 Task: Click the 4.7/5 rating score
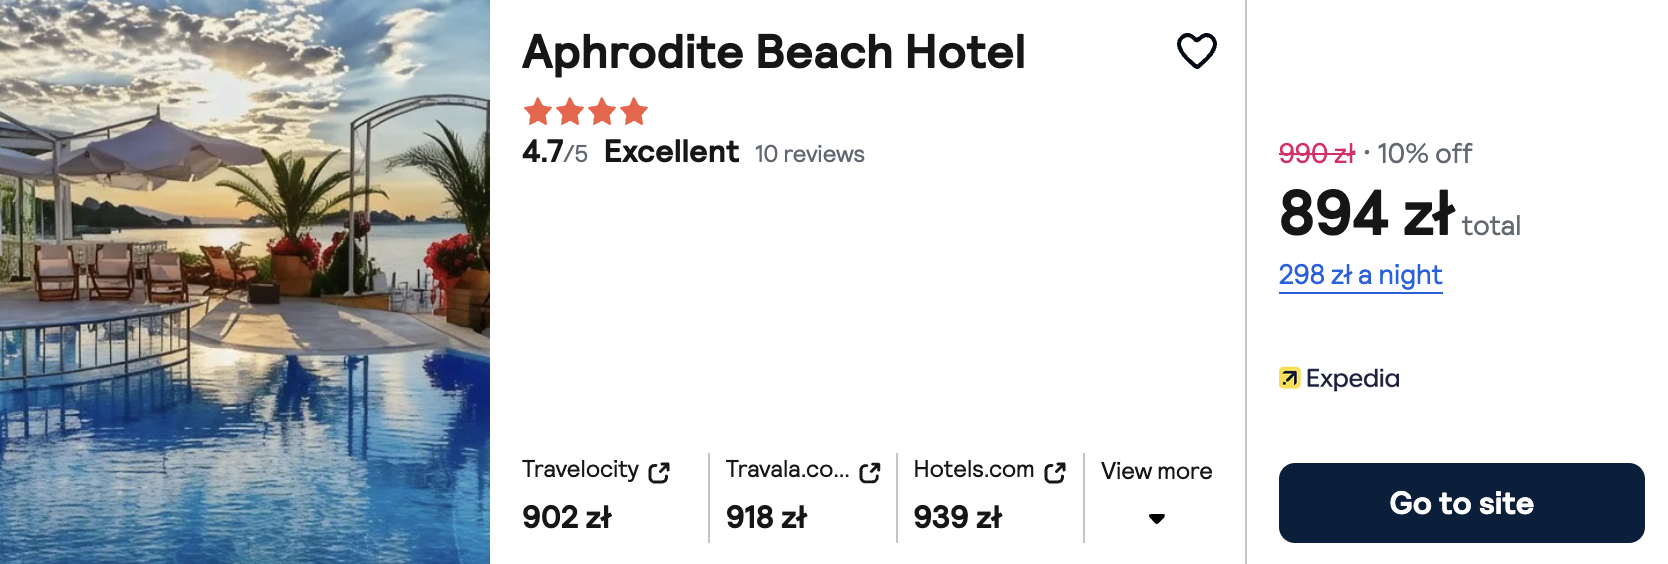(x=555, y=152)
